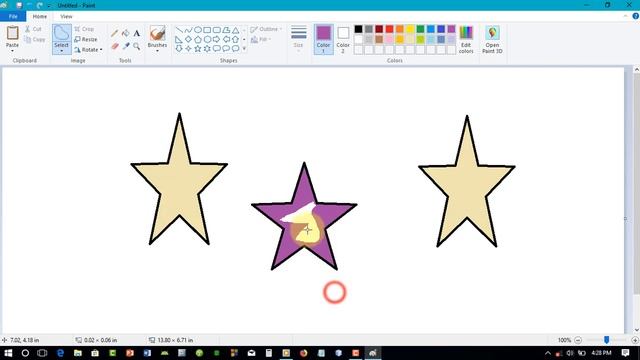The width and height of the screenshot is (640, 360).
Task: Choose the Right arrow shape
Action: [216, 40]
